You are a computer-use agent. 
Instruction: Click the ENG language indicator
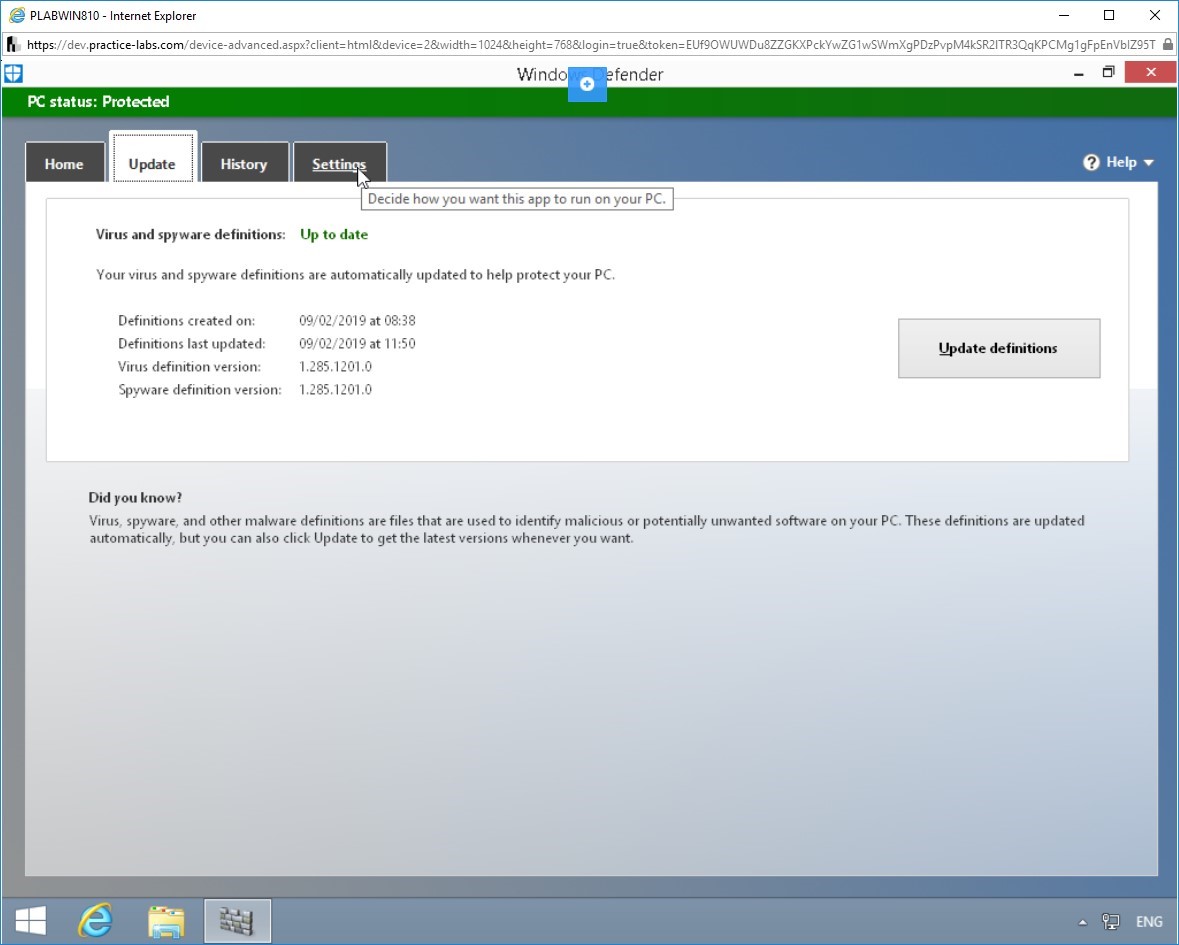pyautogui.click(x=1149, y=922)
